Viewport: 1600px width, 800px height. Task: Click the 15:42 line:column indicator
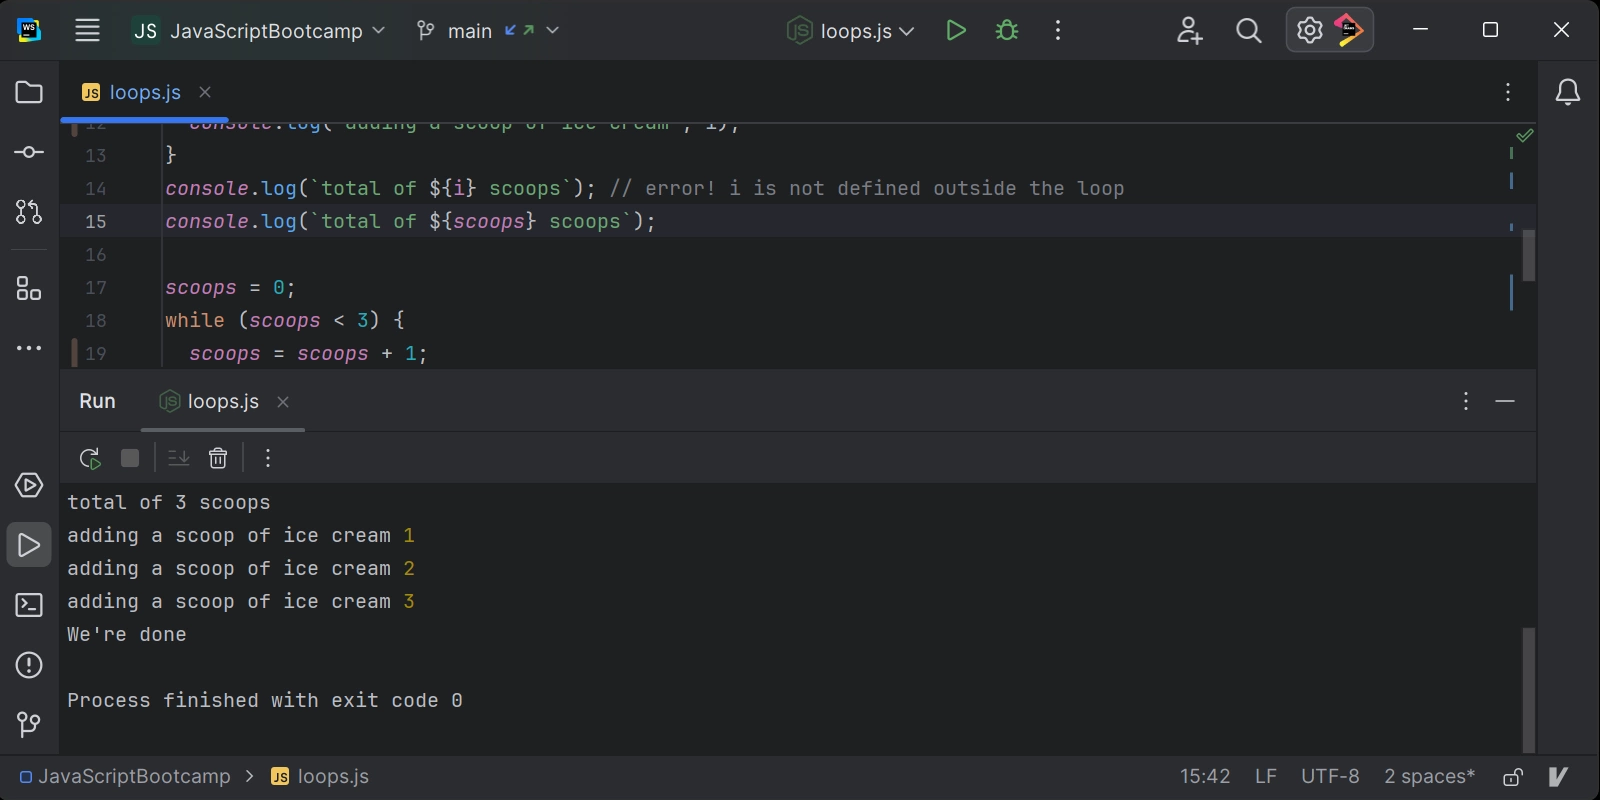(1205, 776)
